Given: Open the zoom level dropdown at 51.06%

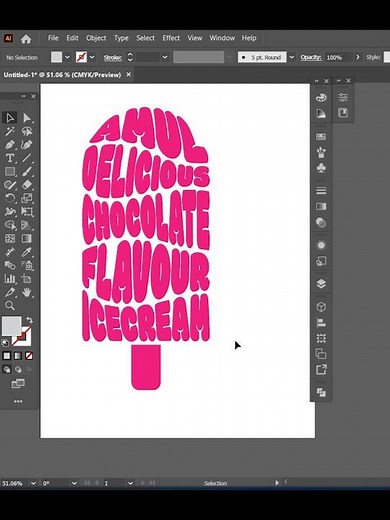Looking at the screenshot, I should (33, 483).
